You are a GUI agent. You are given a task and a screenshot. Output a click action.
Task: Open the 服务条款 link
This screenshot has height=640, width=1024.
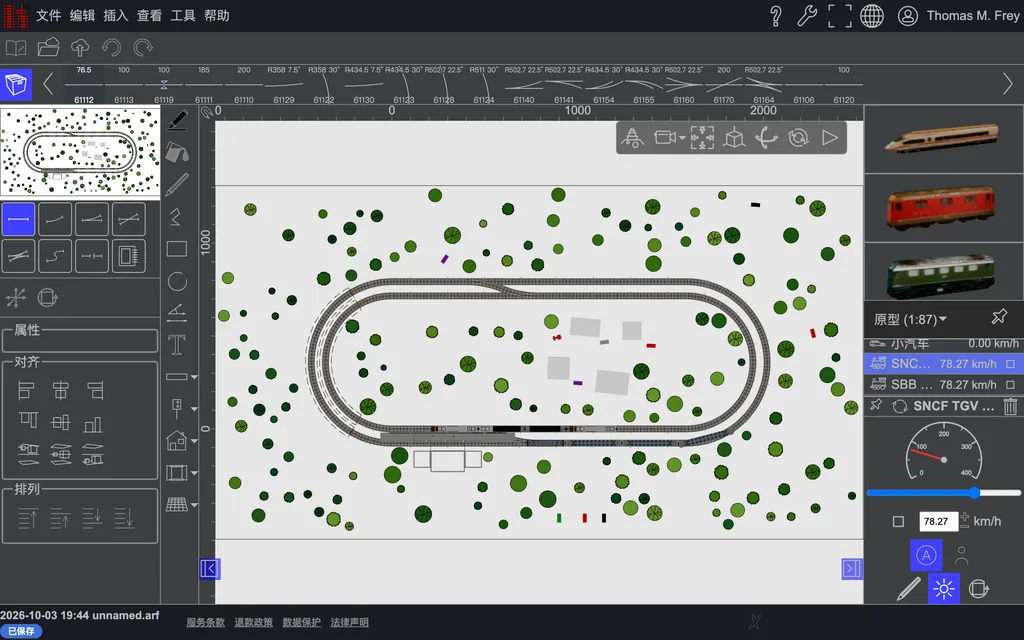(x=206, y=622)
